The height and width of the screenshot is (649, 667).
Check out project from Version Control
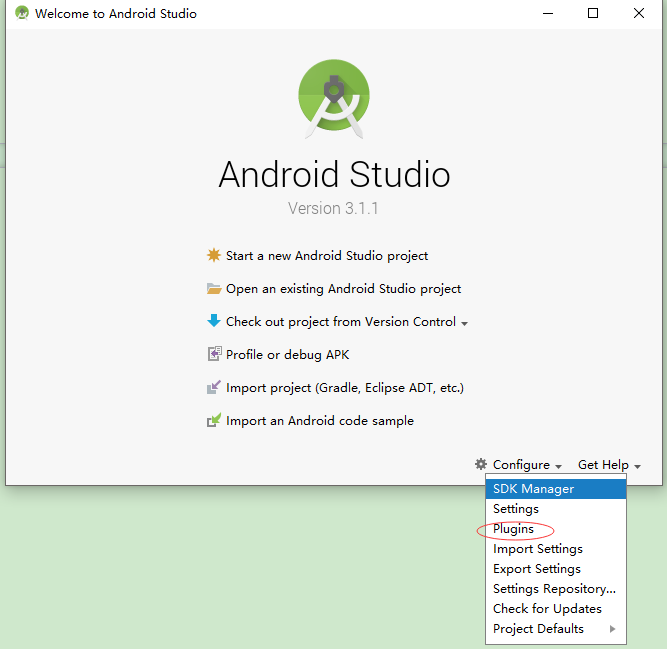click(x=341, y=322)
